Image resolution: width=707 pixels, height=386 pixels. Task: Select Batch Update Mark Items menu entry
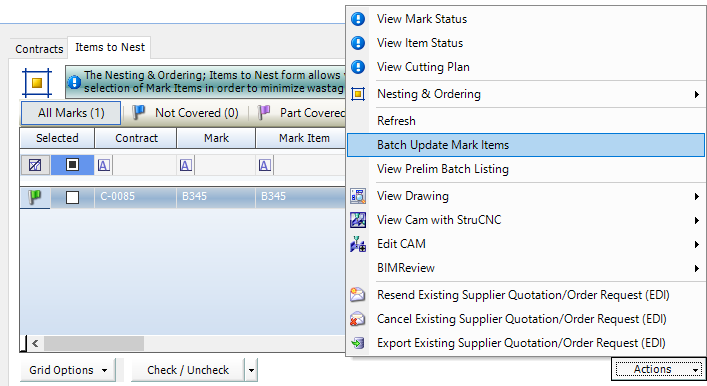[x=526, y=145]
